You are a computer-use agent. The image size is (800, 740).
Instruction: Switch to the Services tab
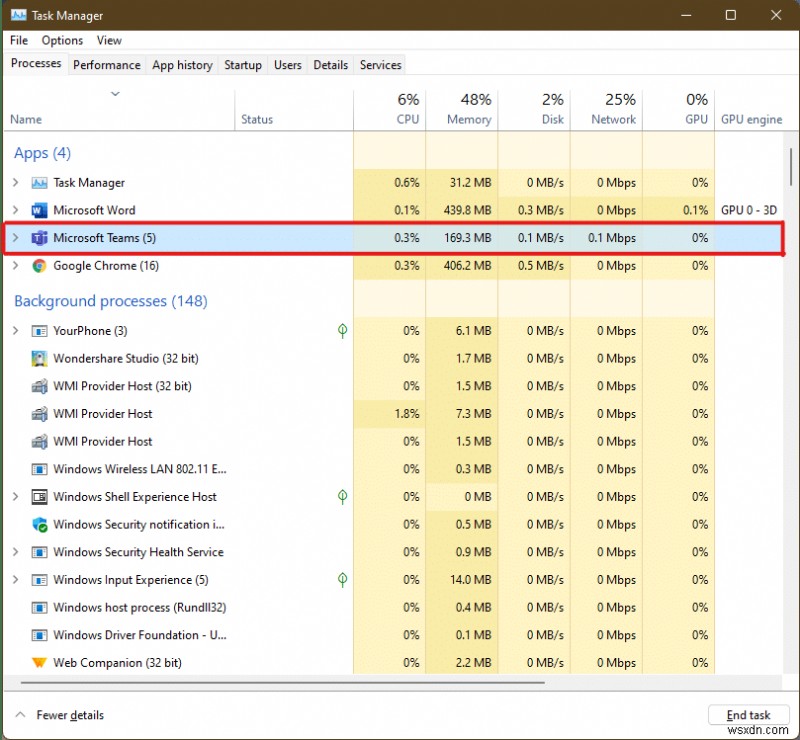click(x=381, y=65)
